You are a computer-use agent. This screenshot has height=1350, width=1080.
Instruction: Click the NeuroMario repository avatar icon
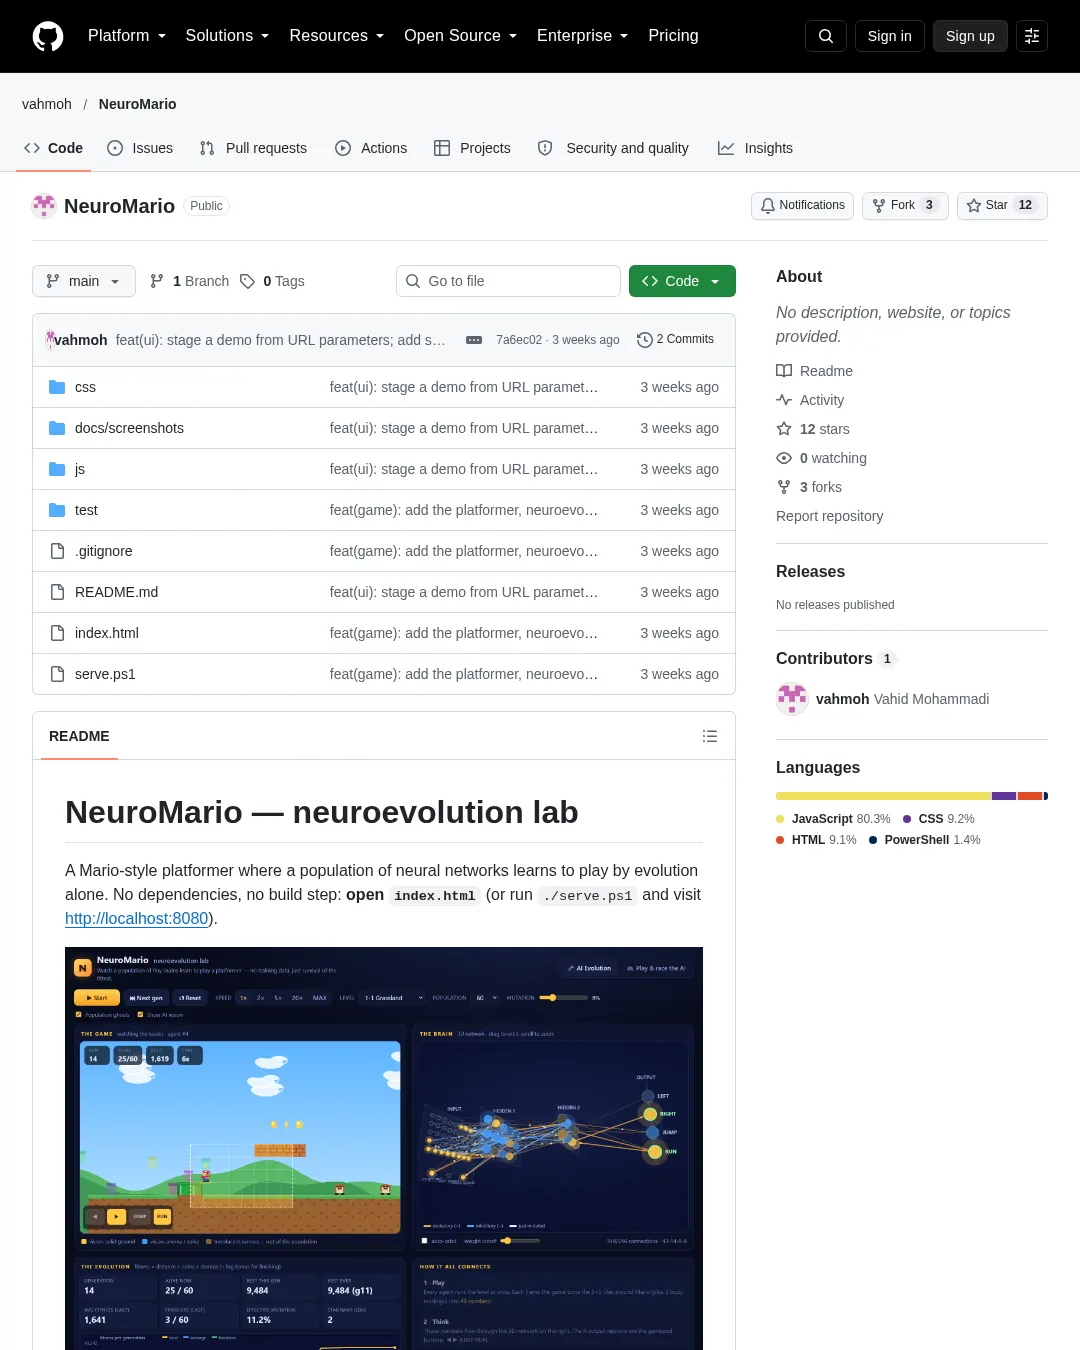point(44,206)
